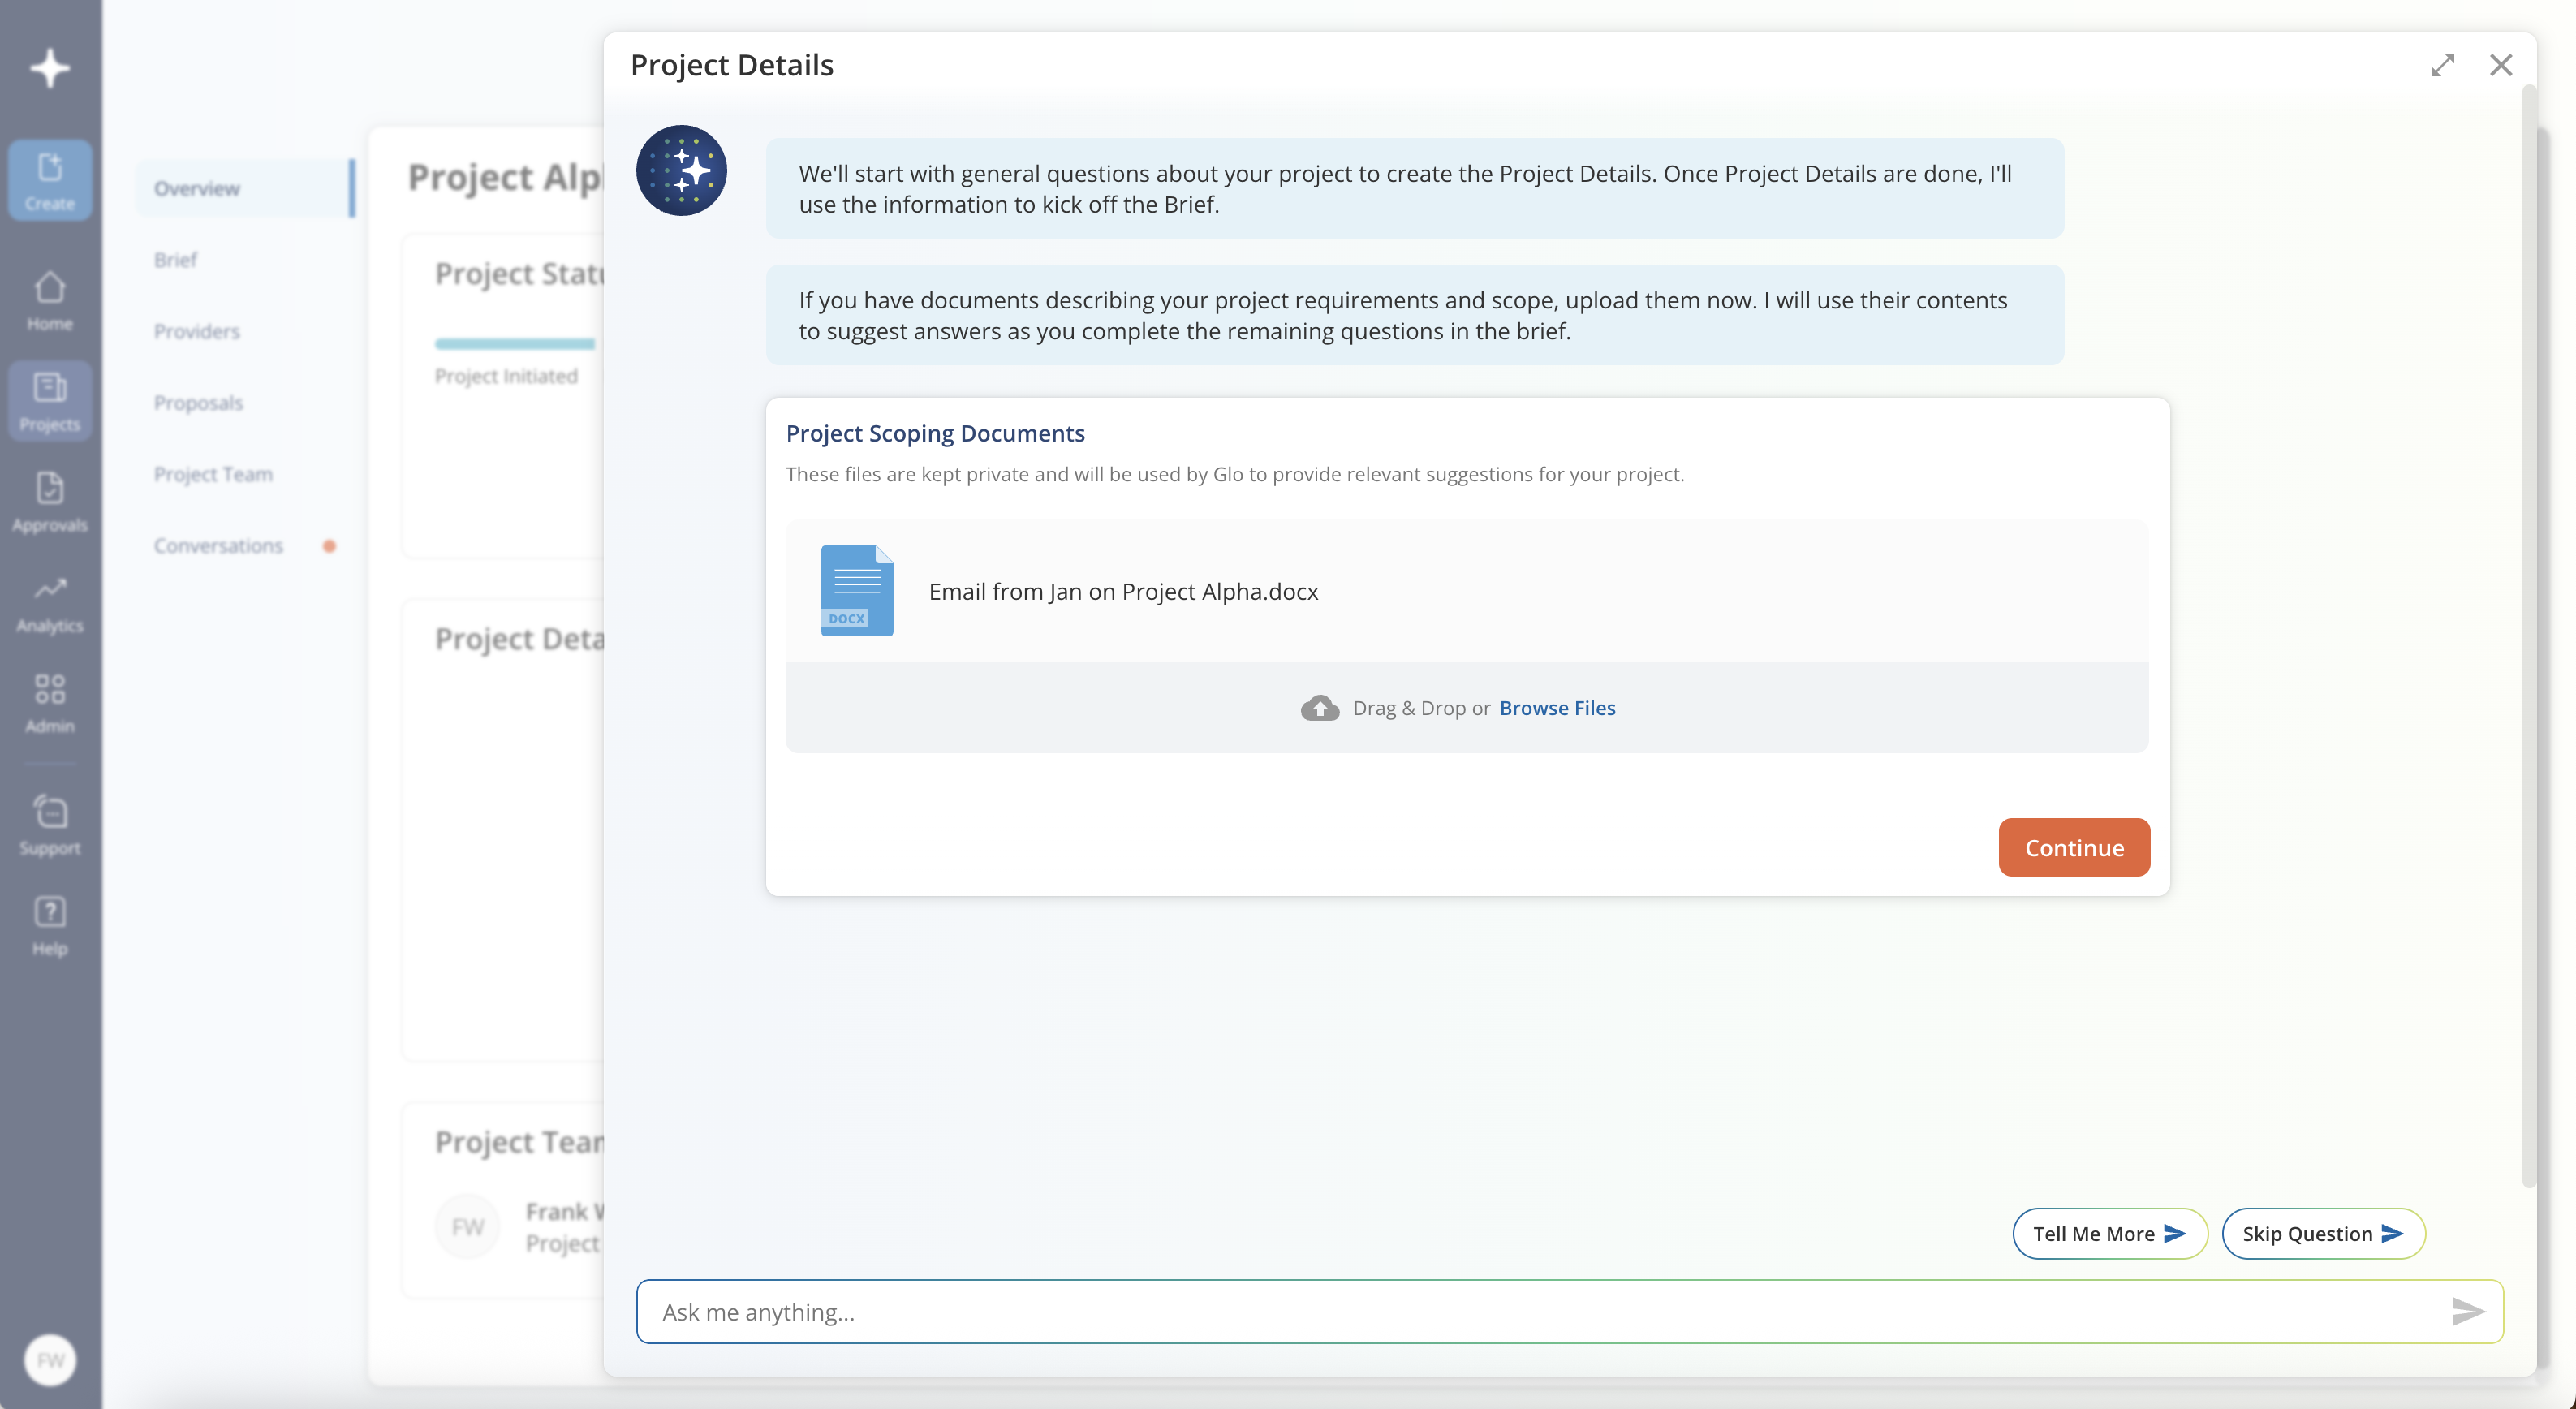Click the Email from Jan docx file icon
Viewport: 2576px width, 1409px height.
[x=857, y=590]
